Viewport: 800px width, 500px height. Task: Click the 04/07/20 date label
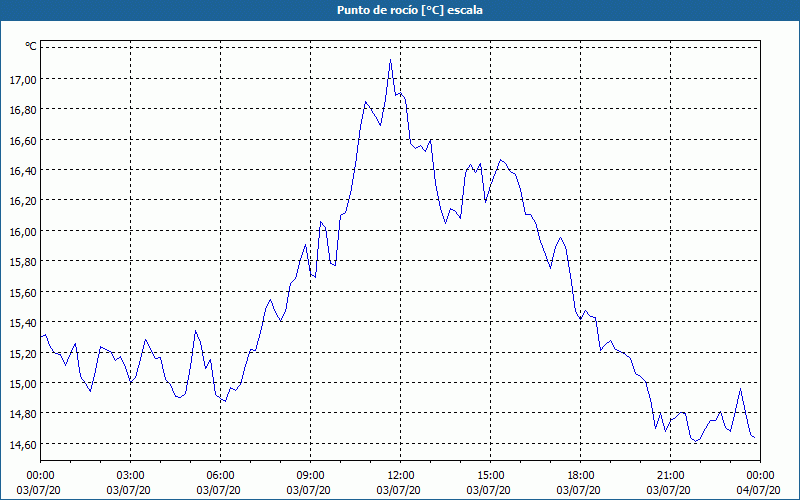[x=760, y=490]
